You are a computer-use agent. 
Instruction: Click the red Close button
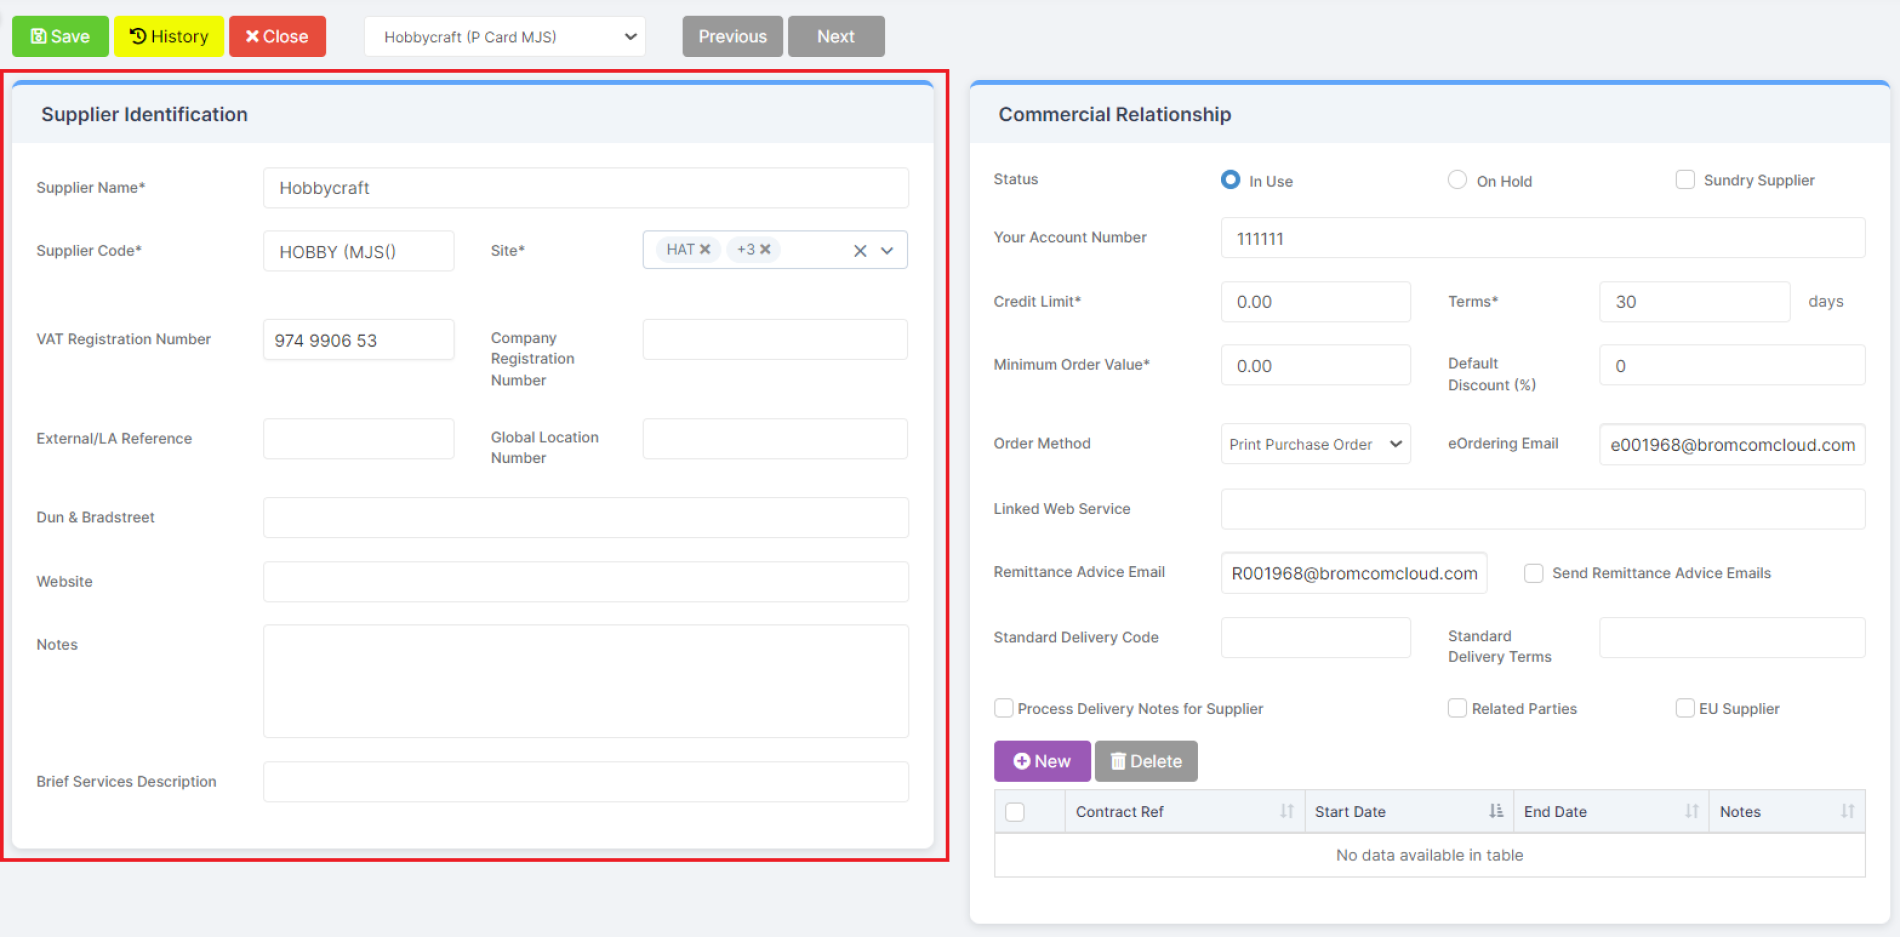(277, 37)
